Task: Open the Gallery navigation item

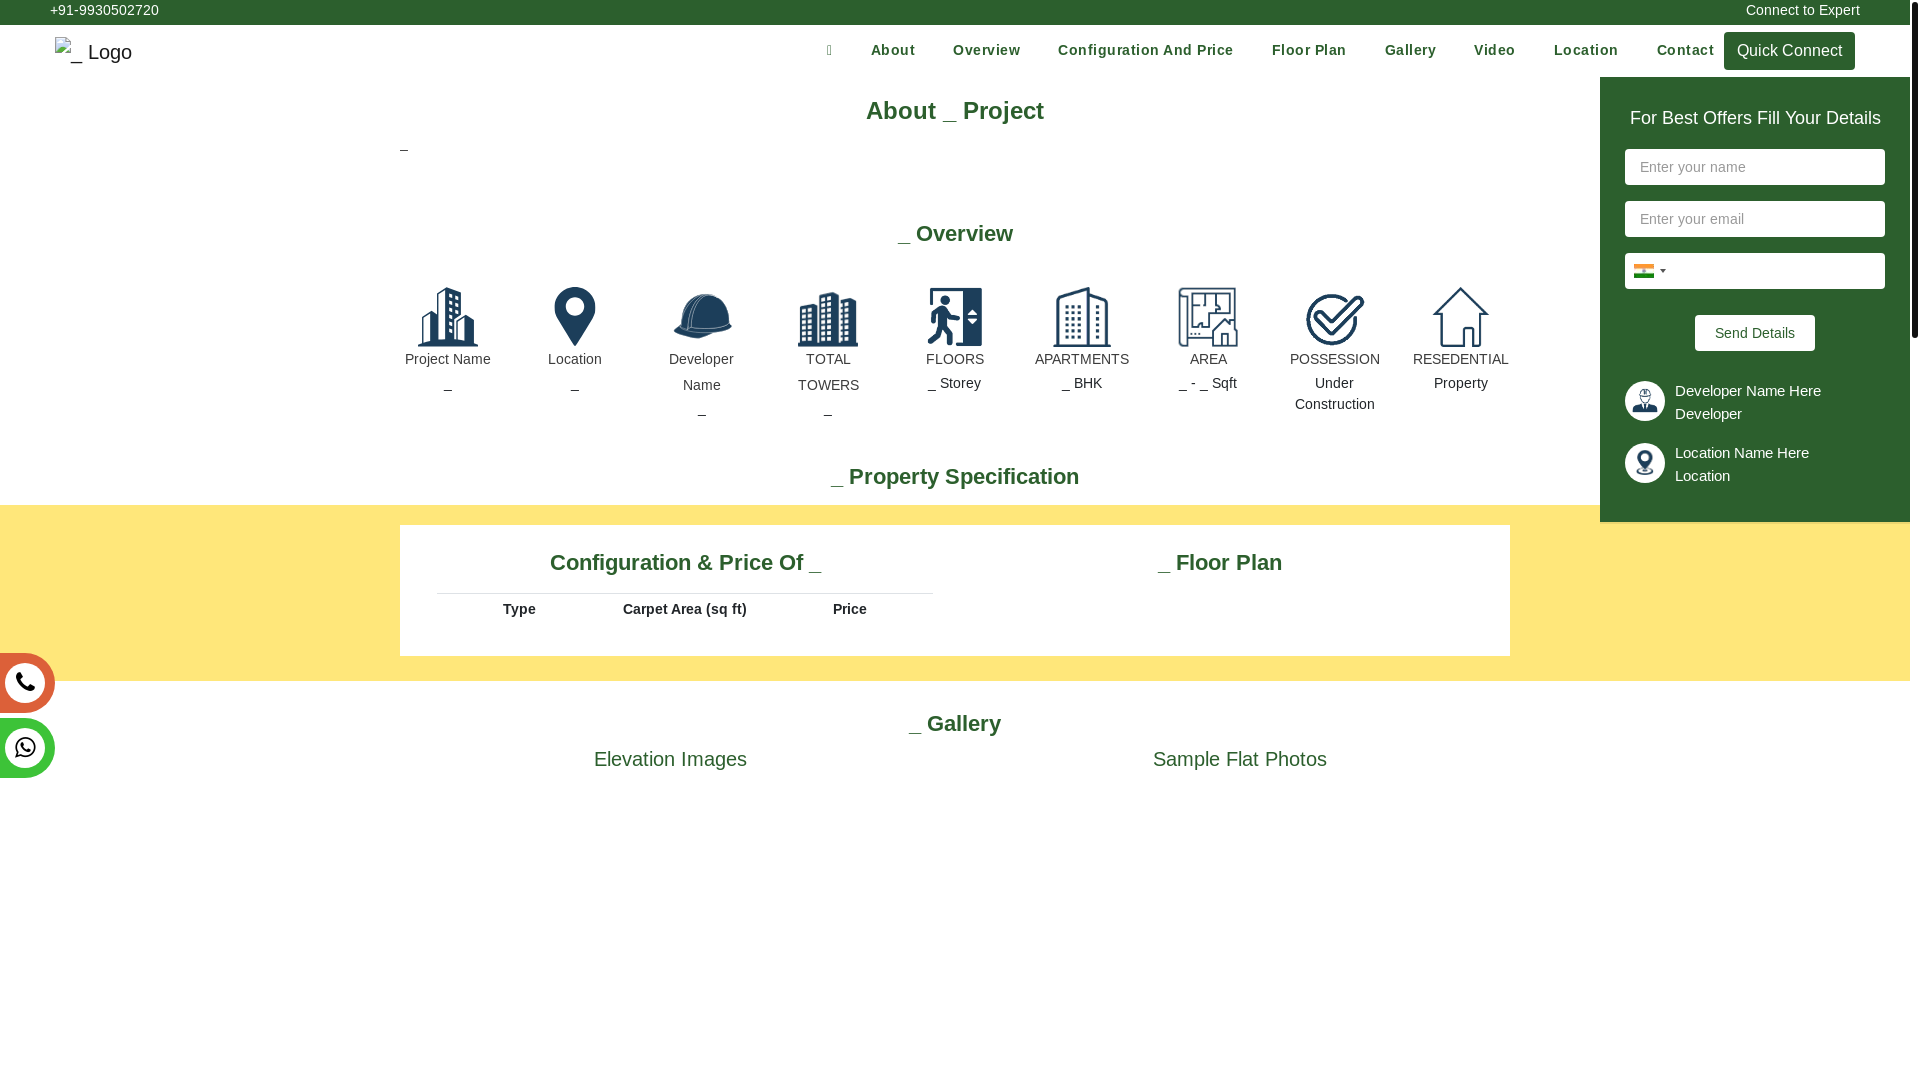Action: [1411, 50]
